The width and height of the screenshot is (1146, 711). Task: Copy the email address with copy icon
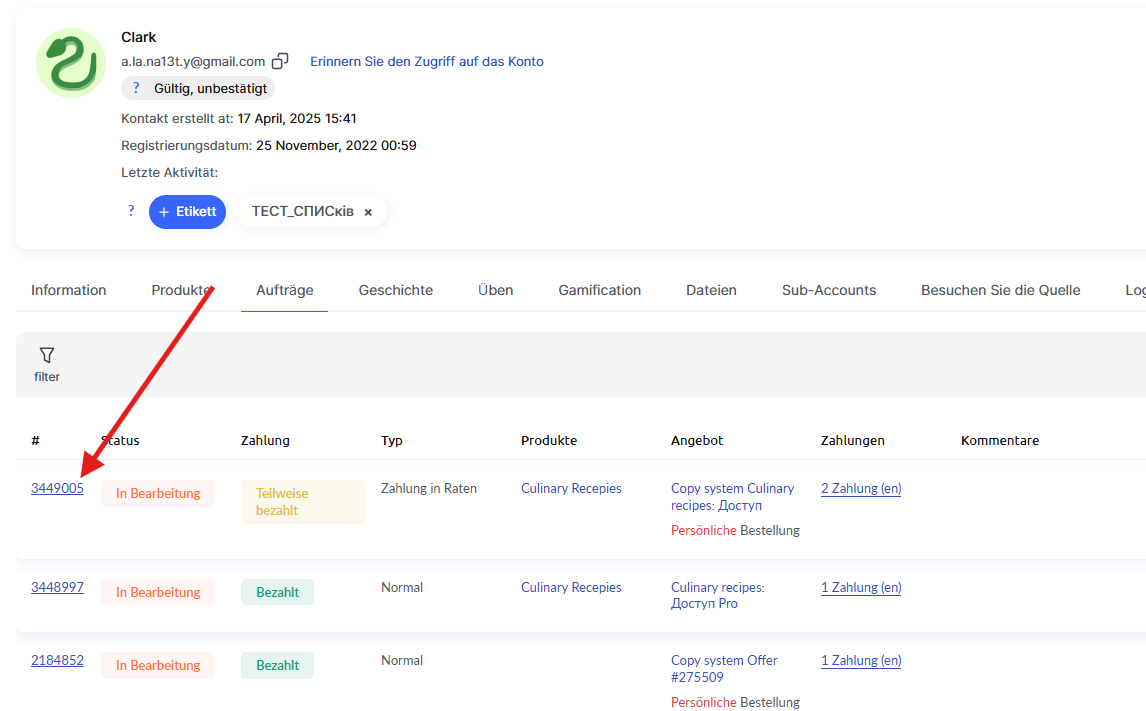[x=281, y=61]
